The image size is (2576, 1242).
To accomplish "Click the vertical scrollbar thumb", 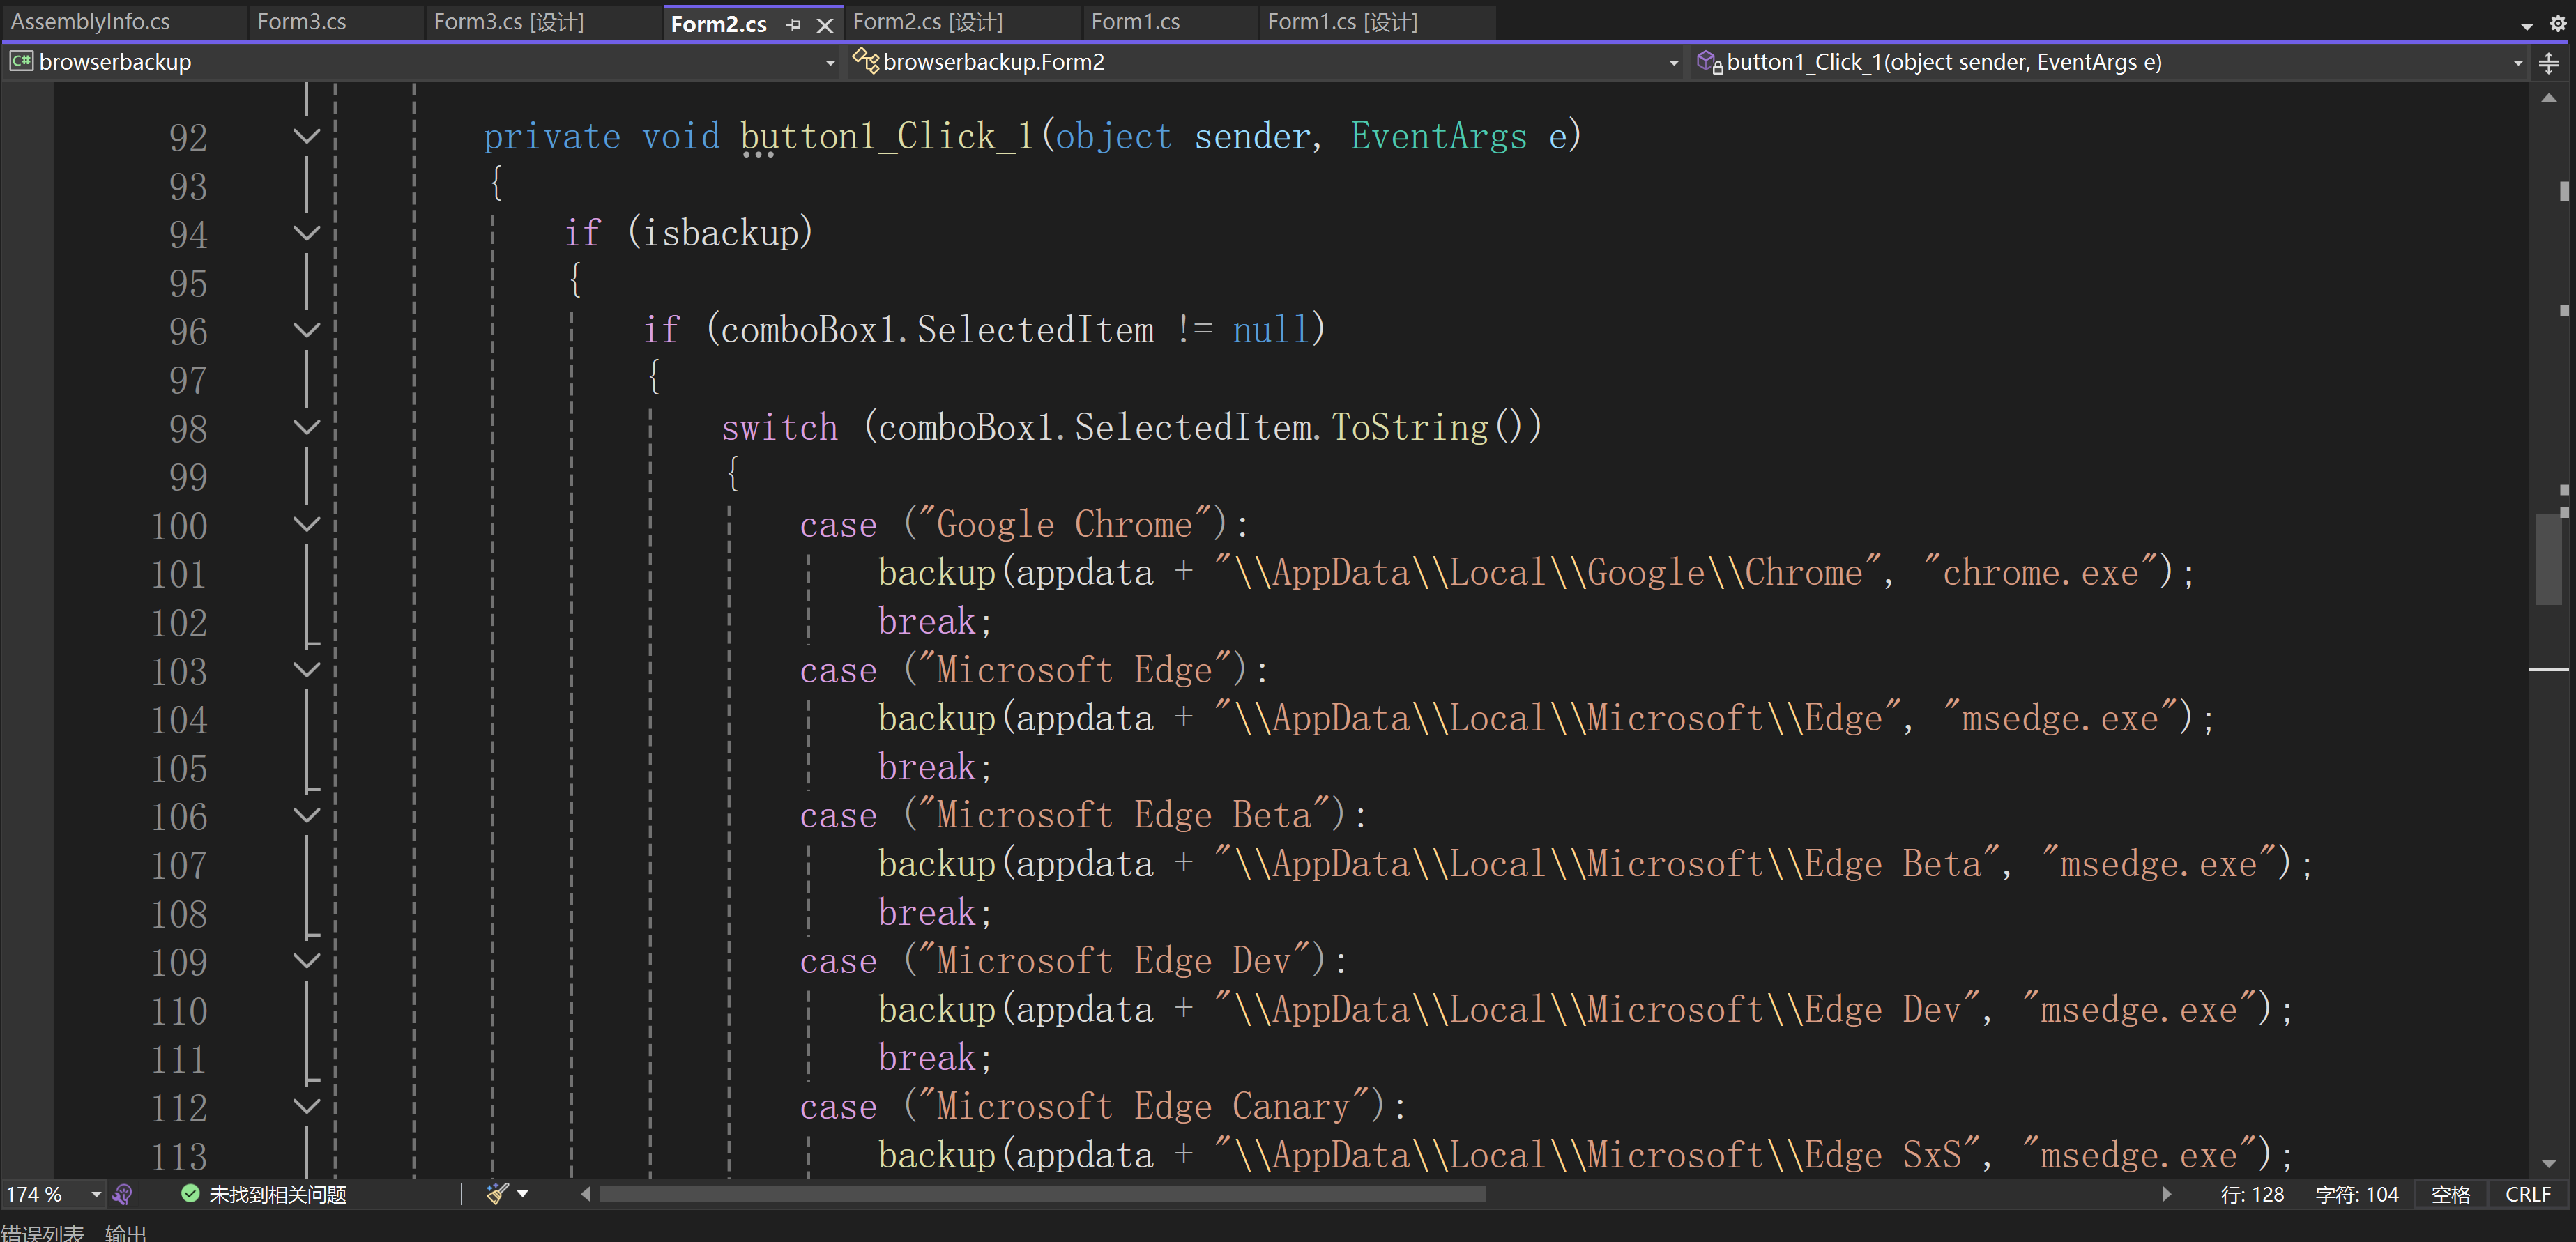I will [x=2549, y=558].
